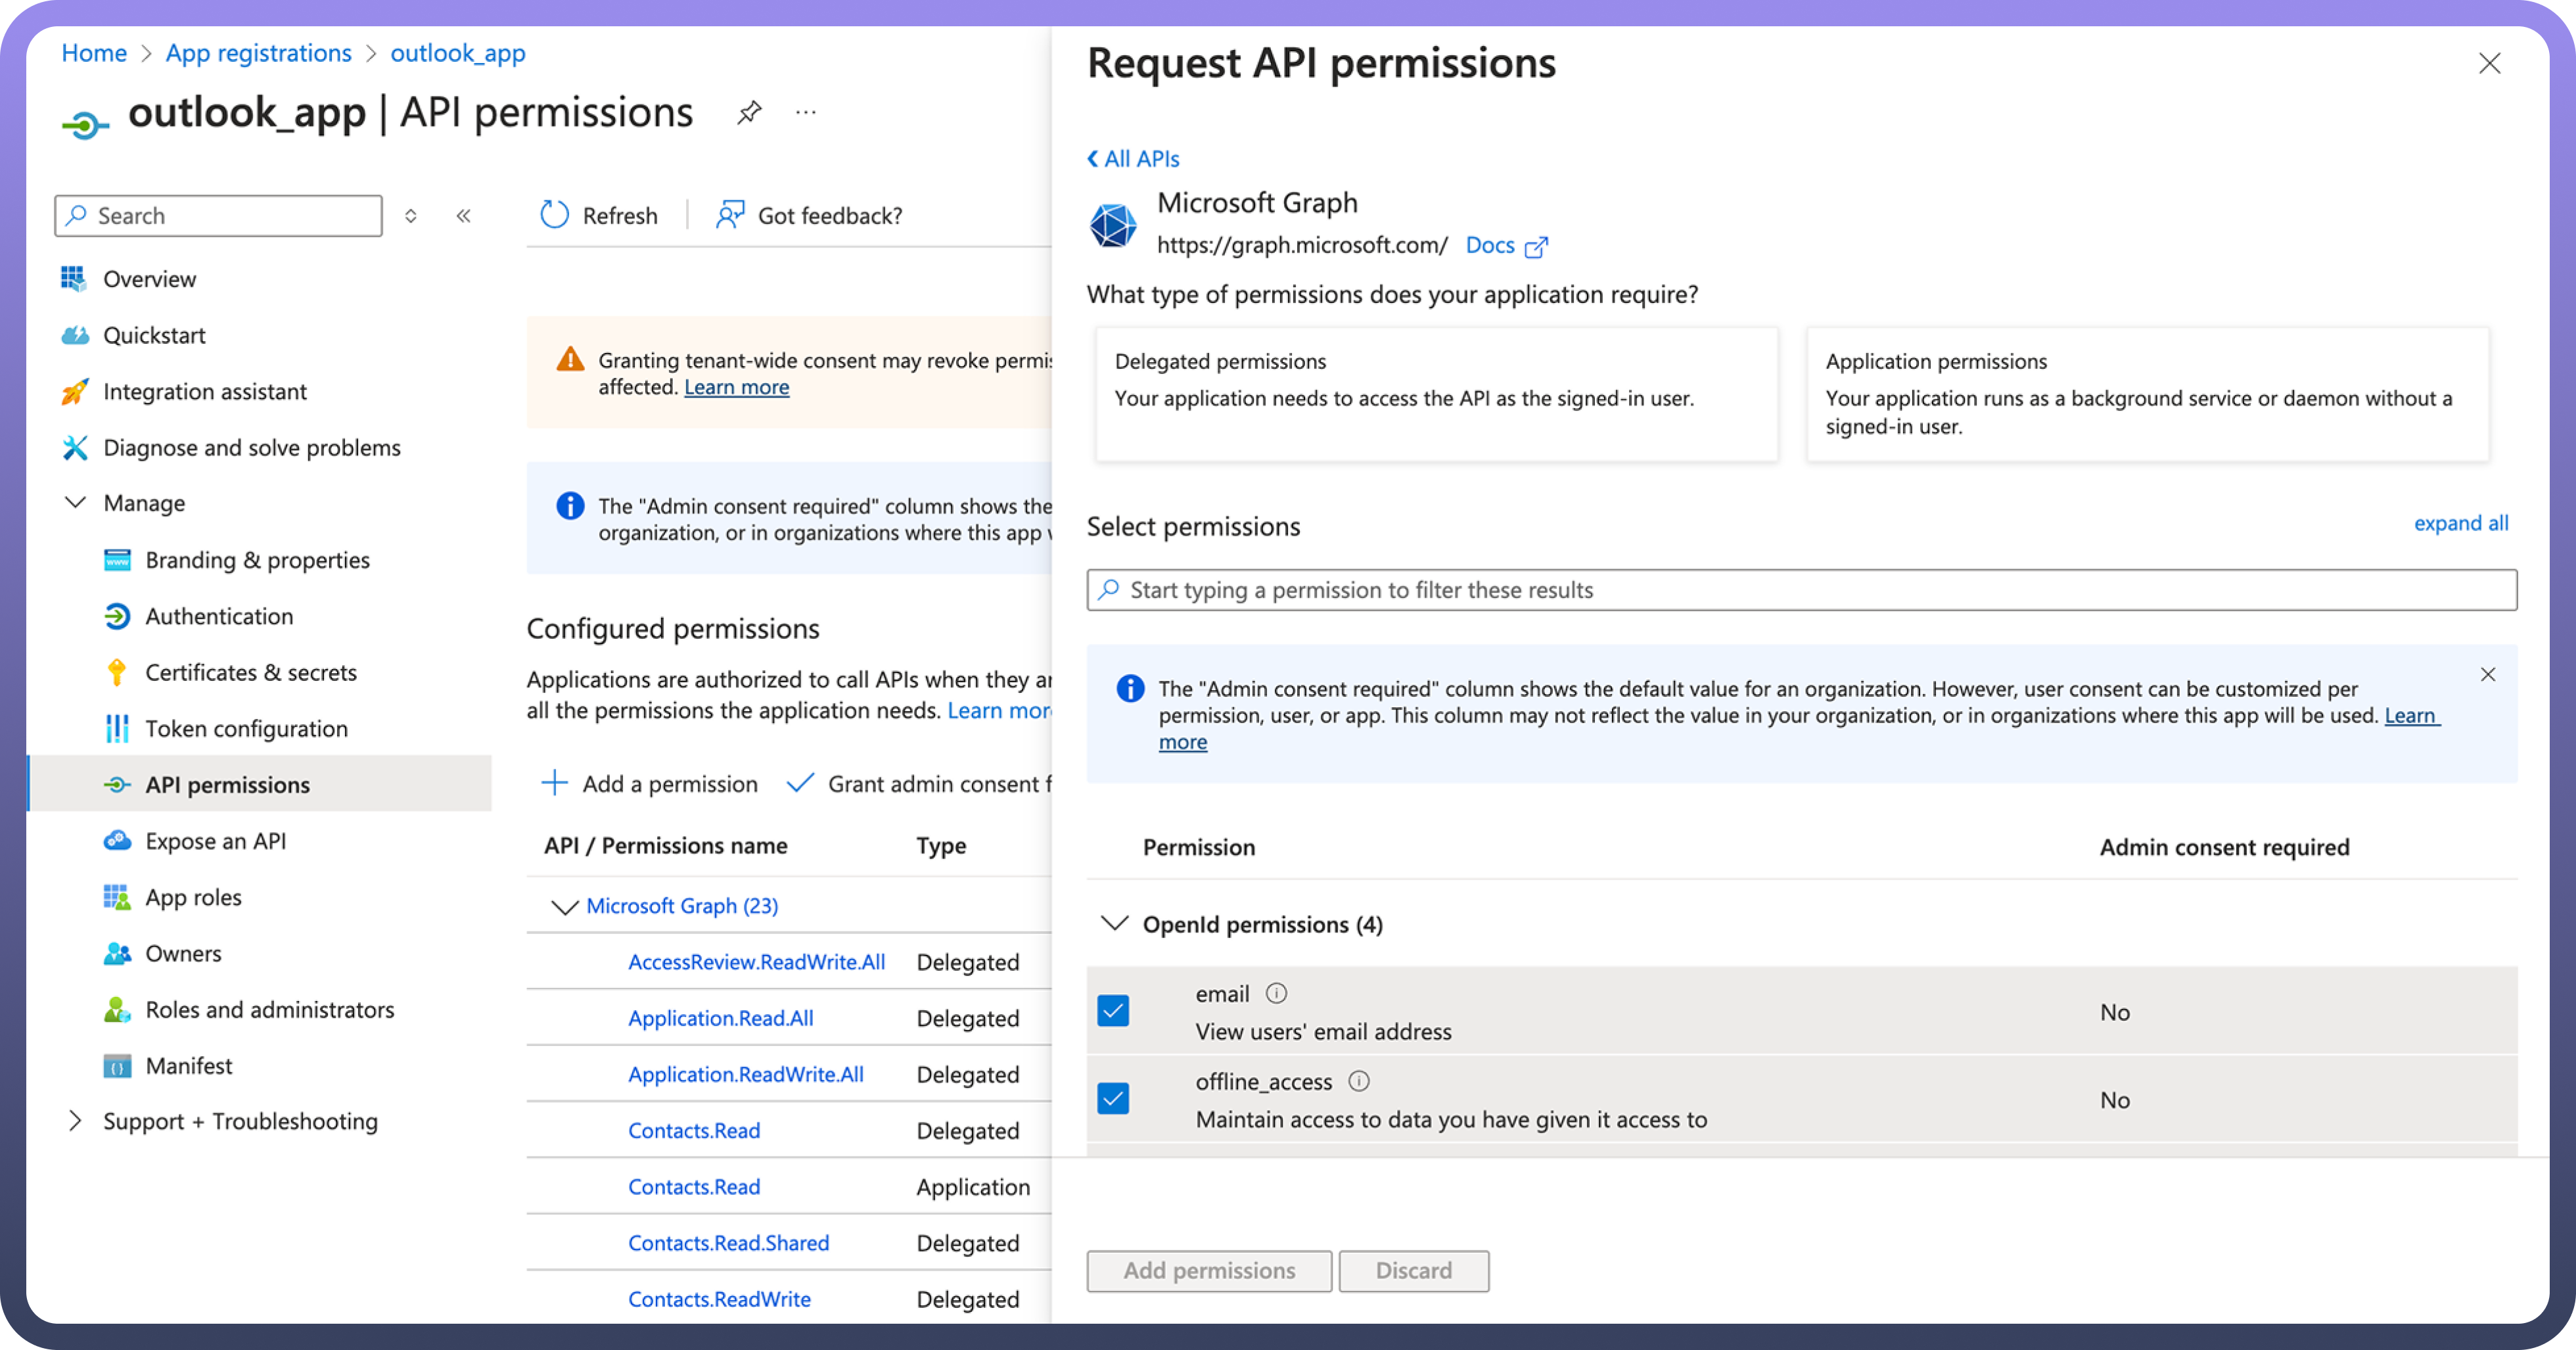Image resolution: width=2576 pixels, height=1350 pixels.
Task: Collapse the OpenId permissions group
Action: pos(1114,924)
